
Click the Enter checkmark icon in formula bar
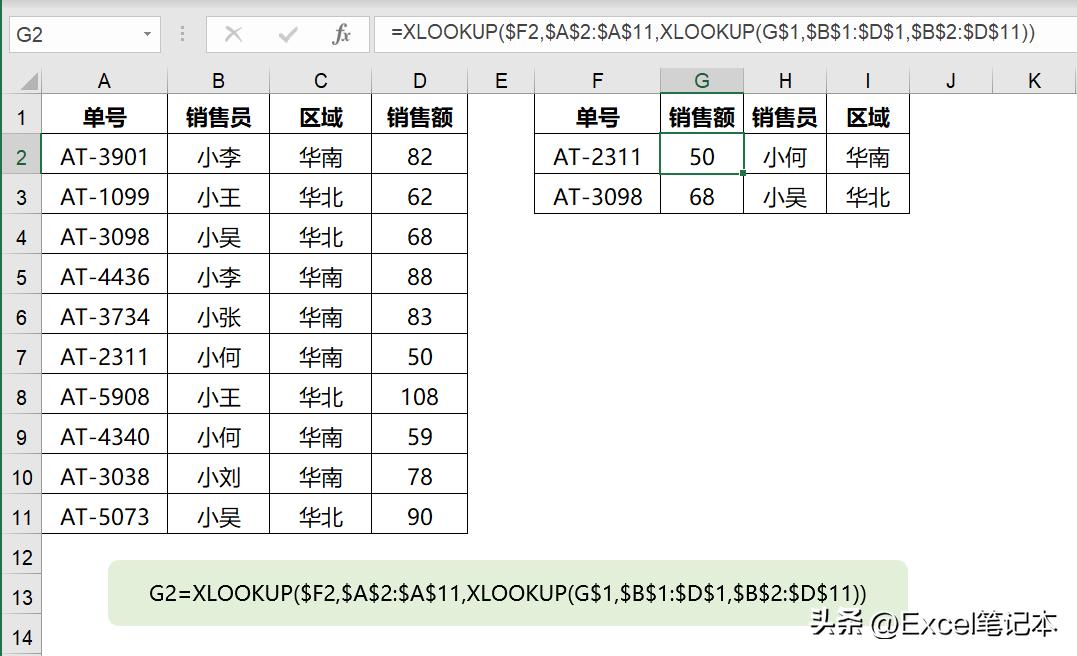click(x=286, y=33)
